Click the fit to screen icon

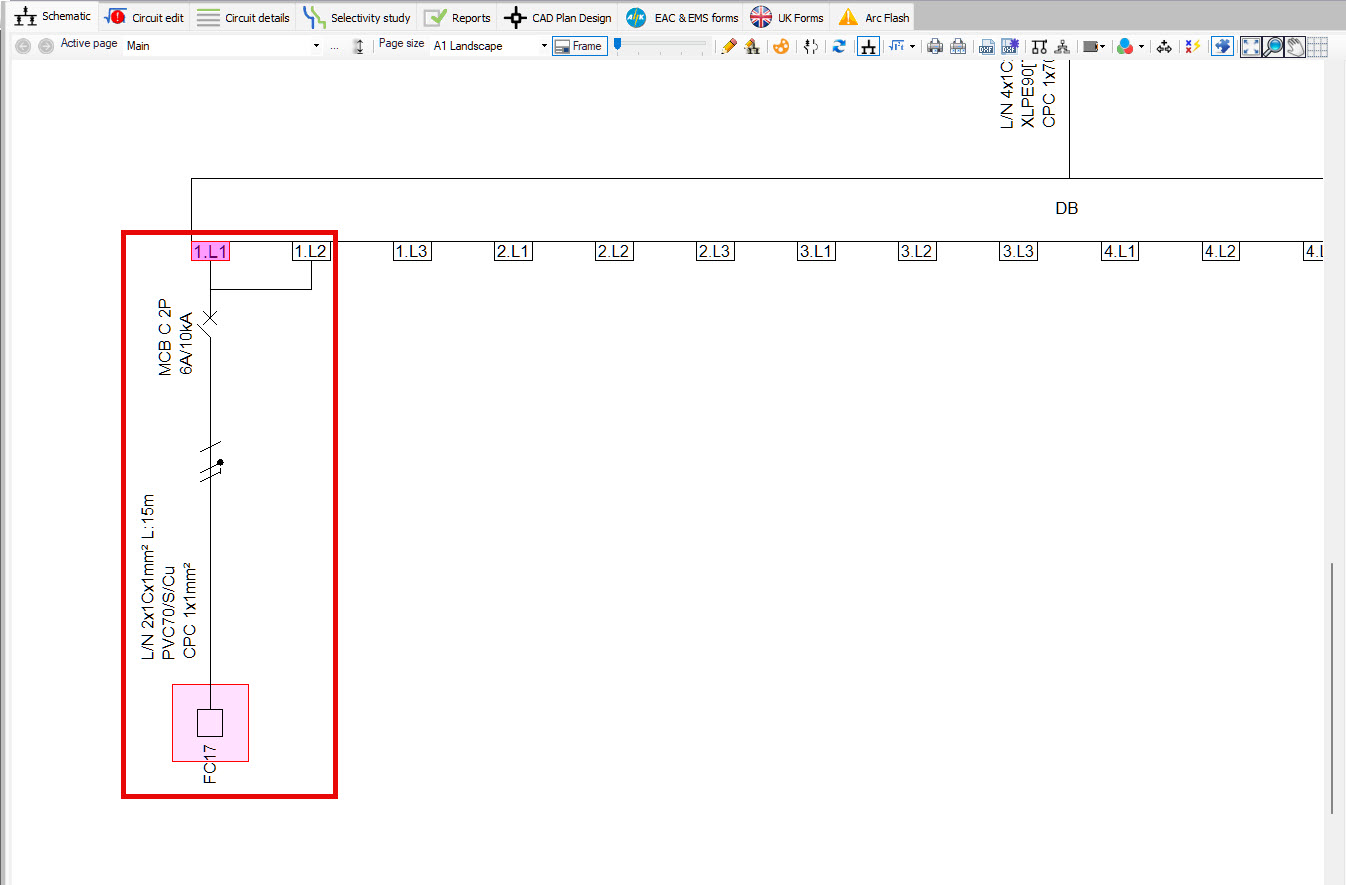point(1251,46)
